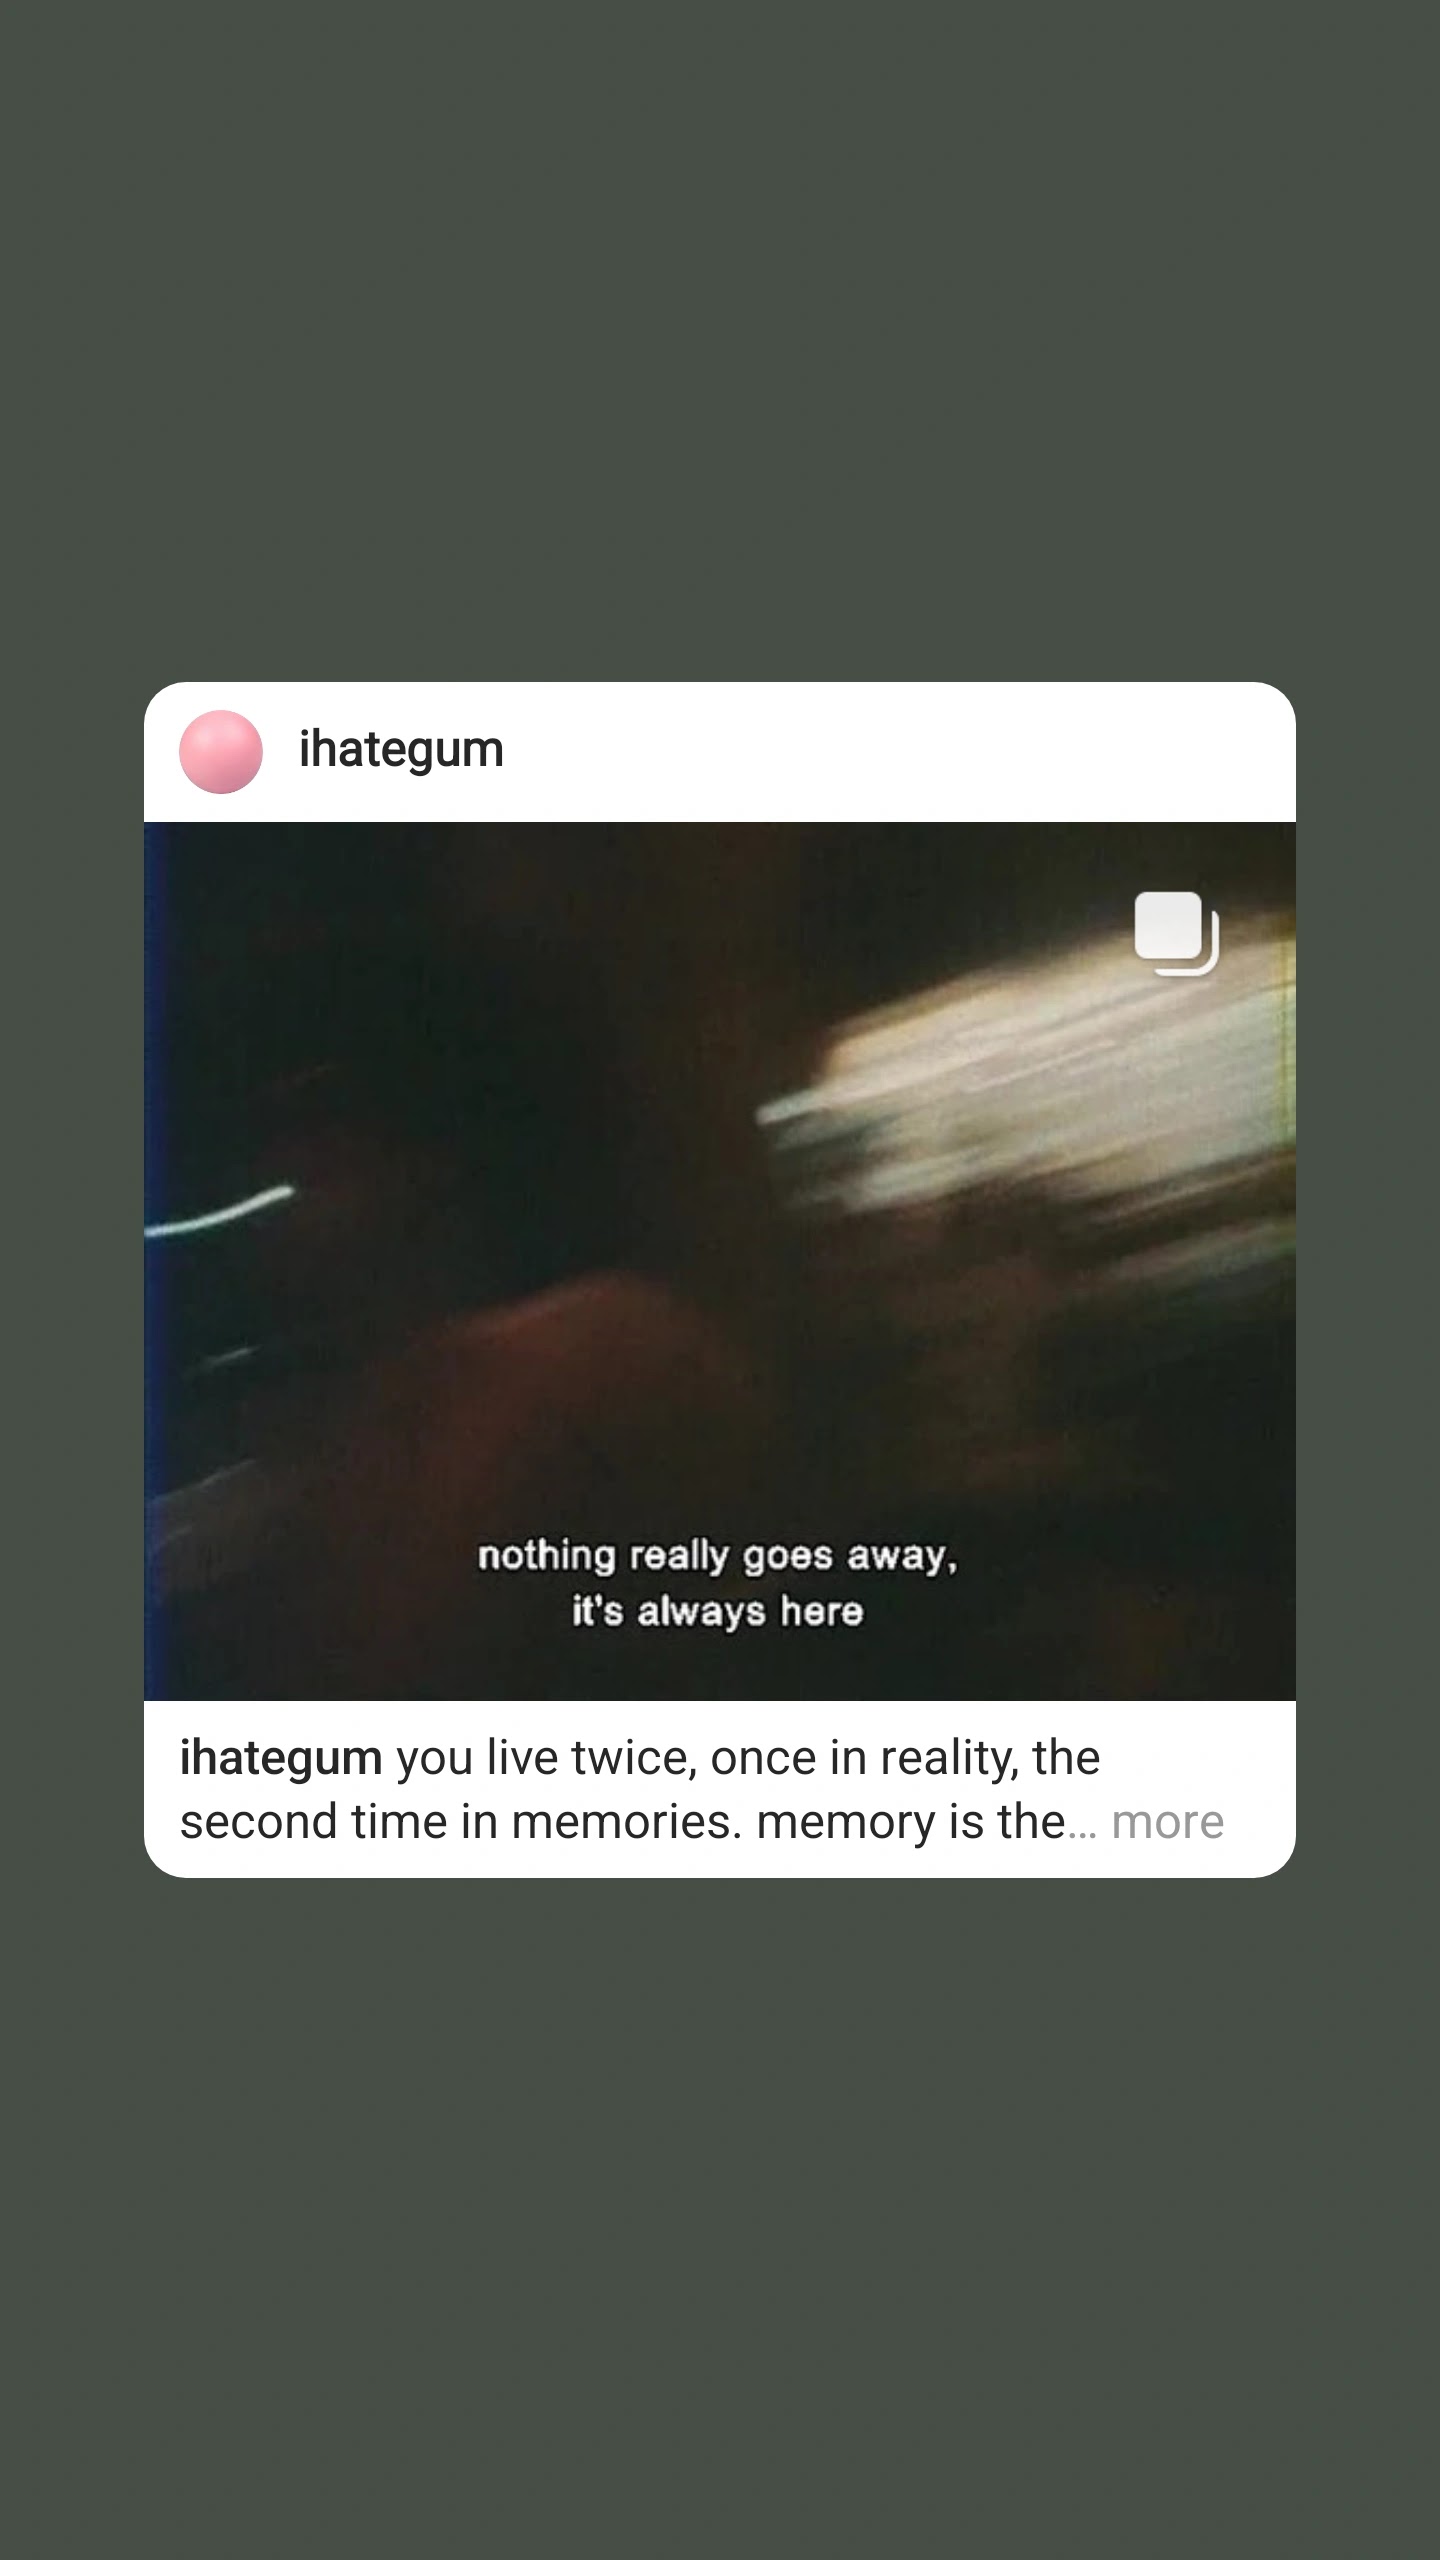Viewport: 1440px width, 2560px height.
Task: Tap the empty white header area beside the username
Action: (x=900, y=752)
